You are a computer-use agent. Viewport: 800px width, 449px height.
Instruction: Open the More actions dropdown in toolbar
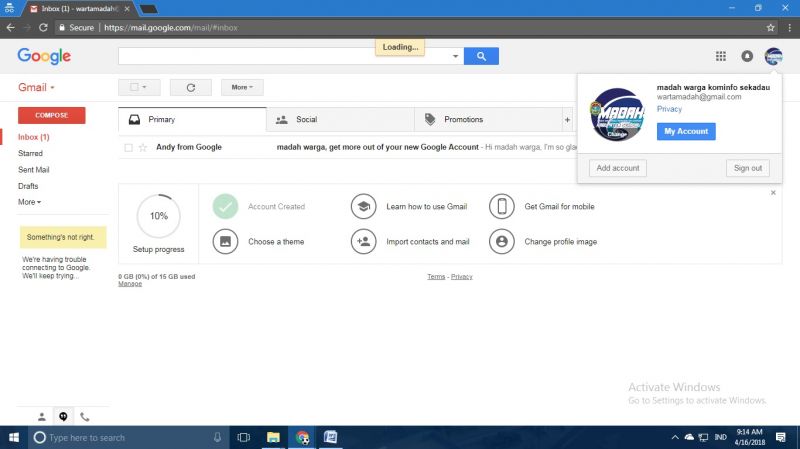(242, 87)
